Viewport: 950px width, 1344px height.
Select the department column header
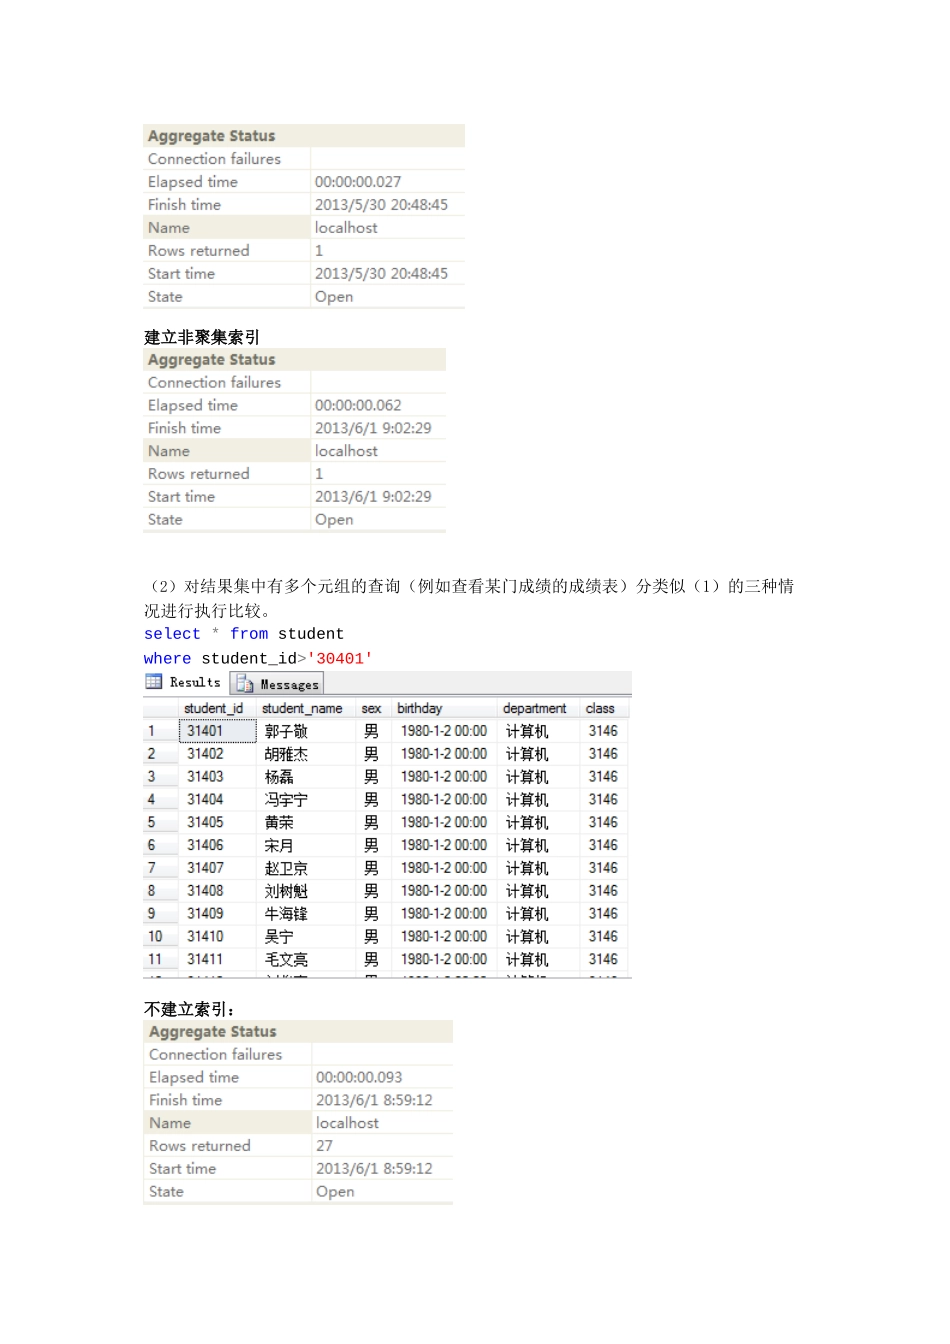point(534,708)
